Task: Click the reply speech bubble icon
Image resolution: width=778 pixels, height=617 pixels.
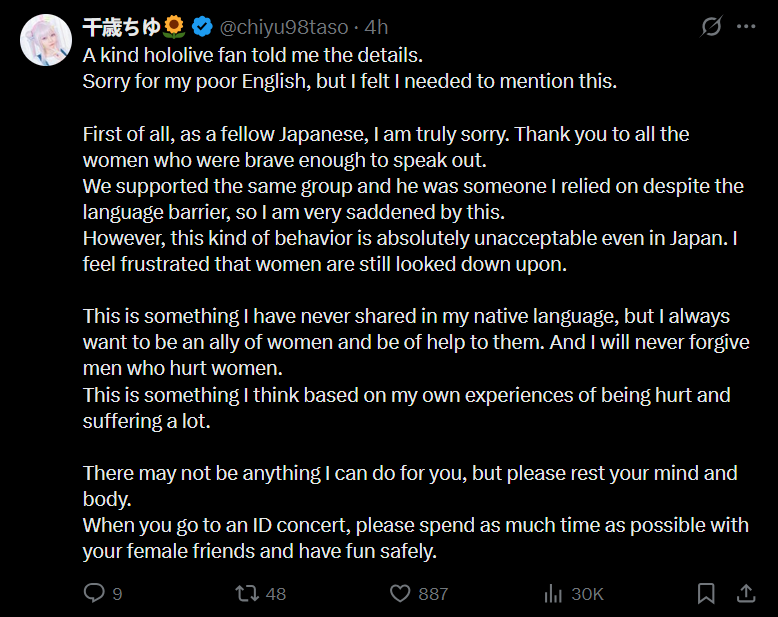Action: coord(94,593)
